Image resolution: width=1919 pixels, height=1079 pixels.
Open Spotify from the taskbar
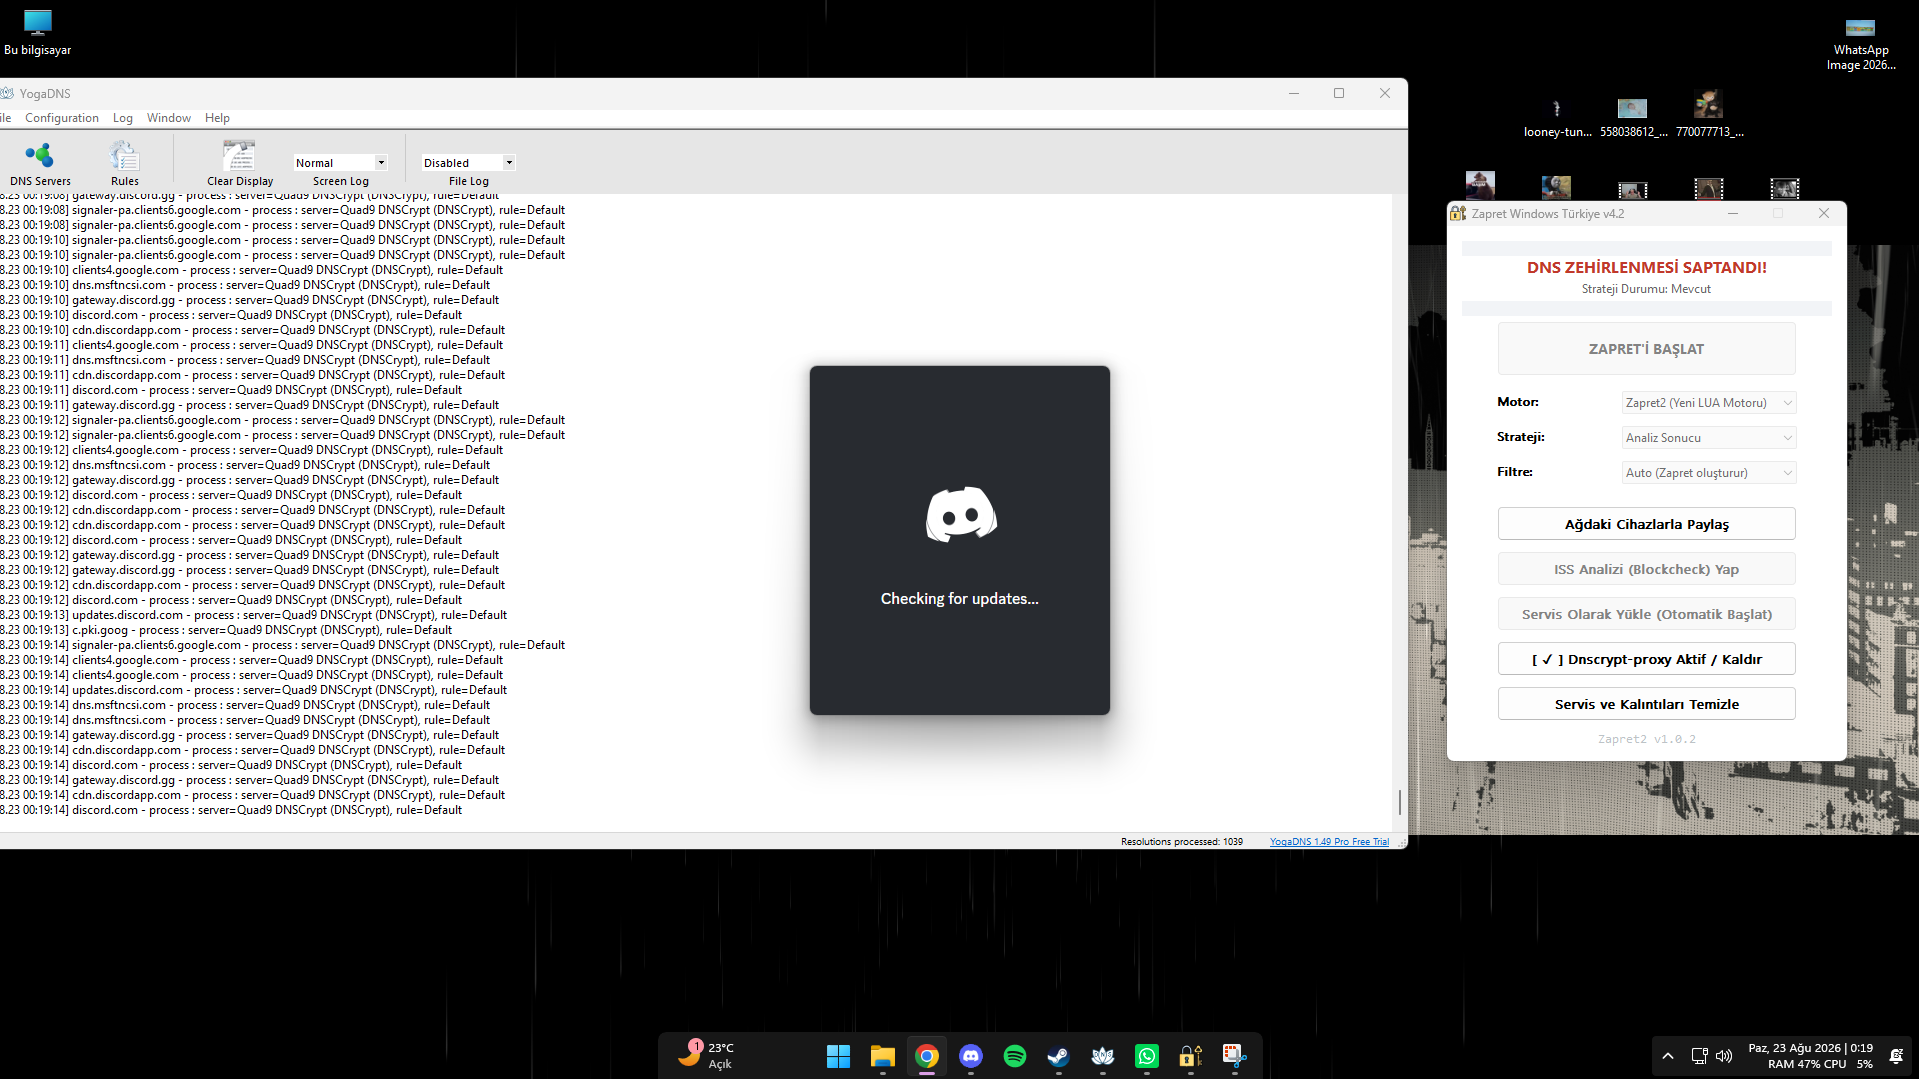[x=1015, y=1056]
